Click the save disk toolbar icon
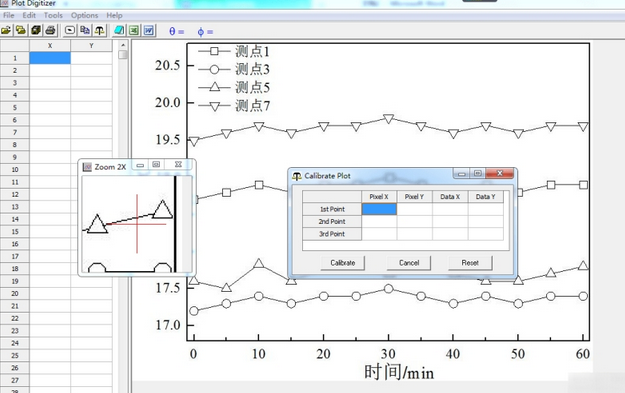 (35, 30)
